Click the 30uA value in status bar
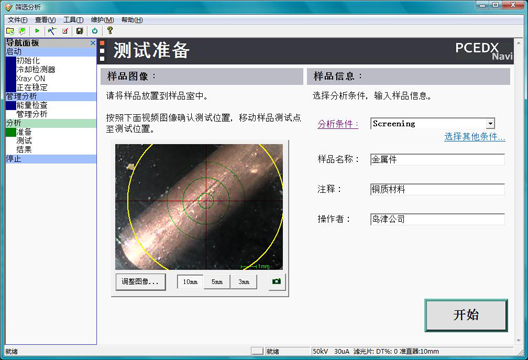 [341, 352]
